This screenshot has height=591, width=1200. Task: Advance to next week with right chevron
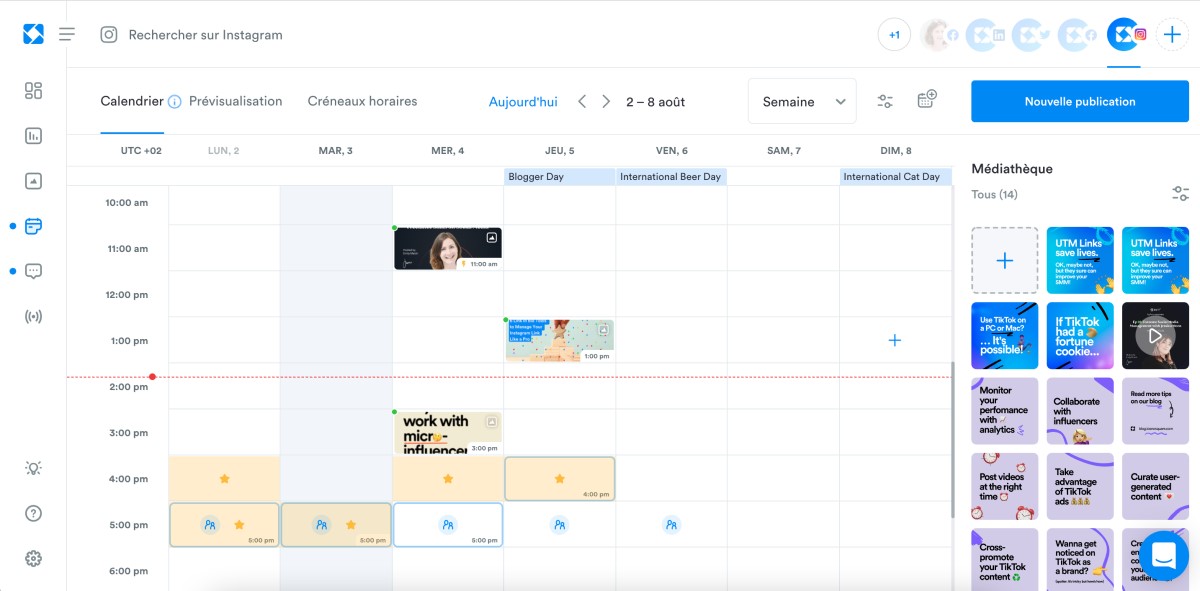click(606, 100)
